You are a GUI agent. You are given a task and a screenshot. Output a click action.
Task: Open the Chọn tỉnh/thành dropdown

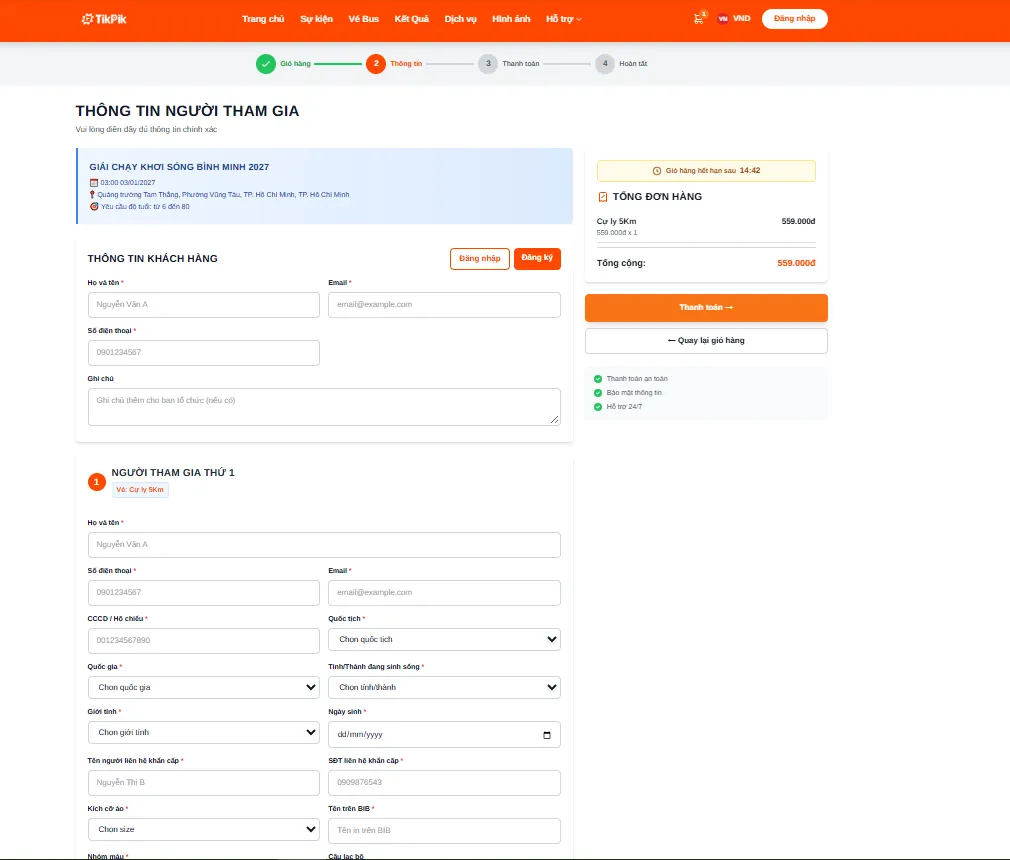[x=444, y=687]
